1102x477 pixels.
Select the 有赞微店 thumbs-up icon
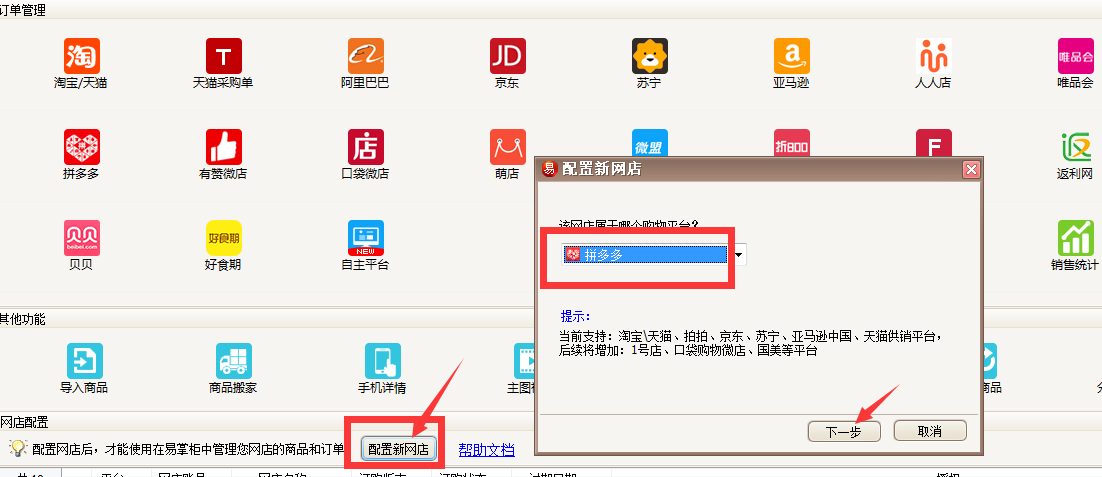coord(223,147)
